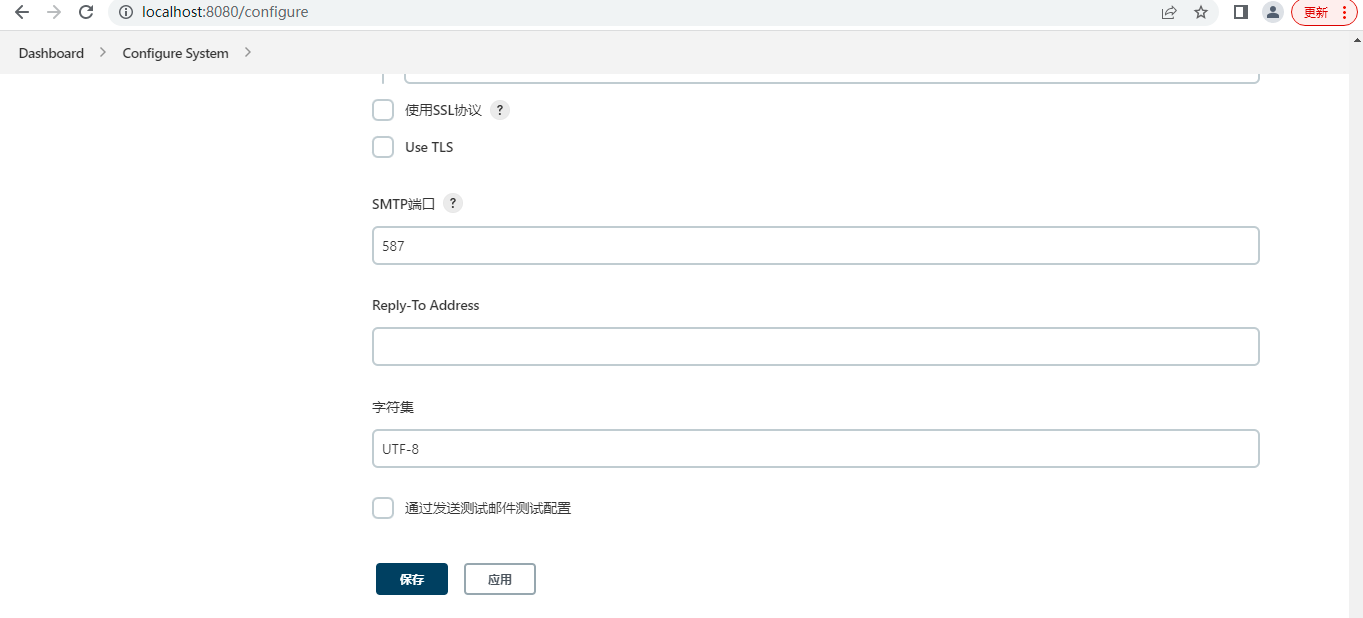The height and width of the screenshot is (618, 1363).
Task: Expand the Dashboard breadcrumb chevron
Action: (102, 52)
